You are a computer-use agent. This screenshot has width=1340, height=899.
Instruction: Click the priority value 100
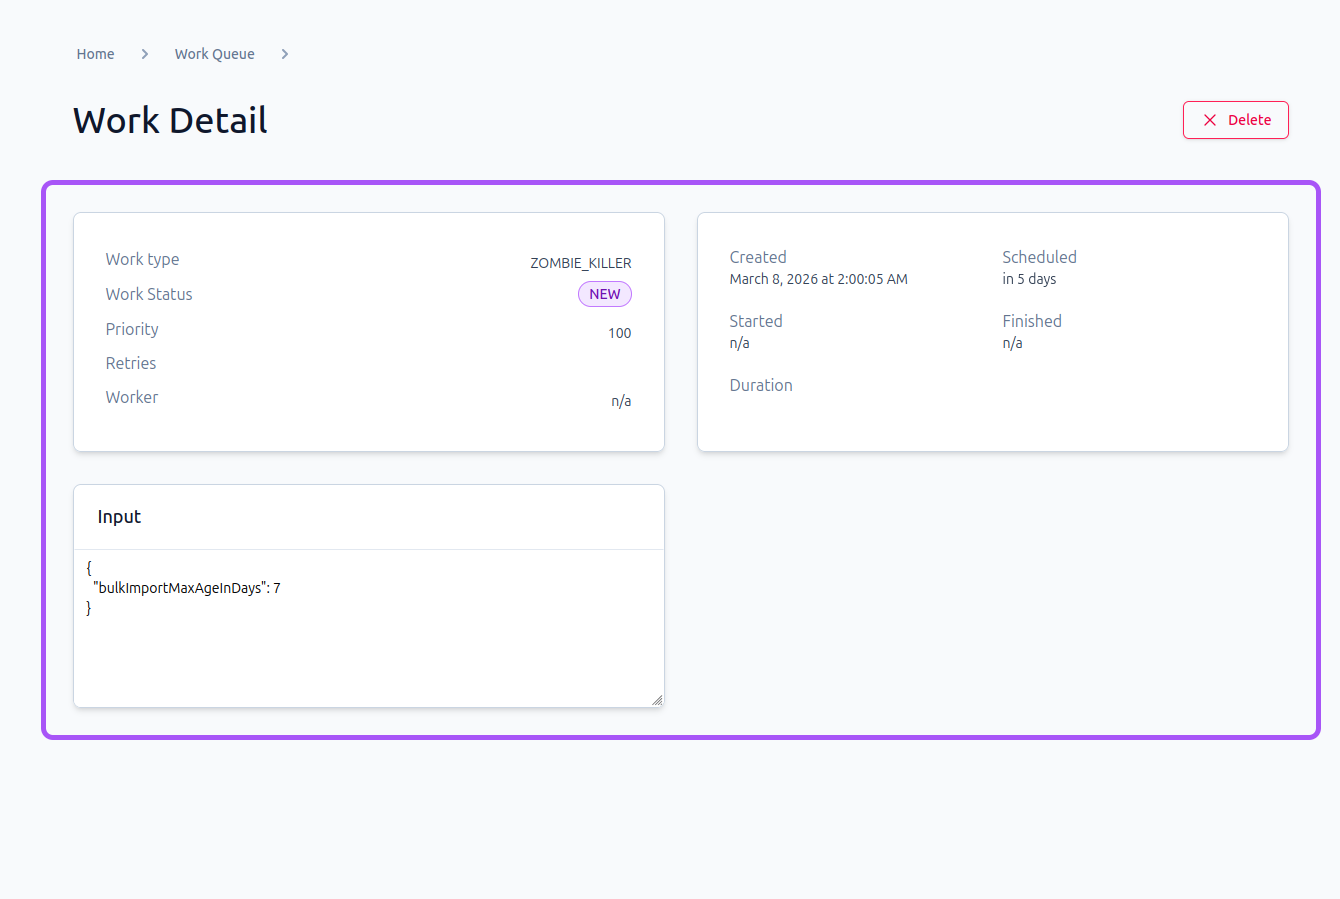(x=620, y=333)
